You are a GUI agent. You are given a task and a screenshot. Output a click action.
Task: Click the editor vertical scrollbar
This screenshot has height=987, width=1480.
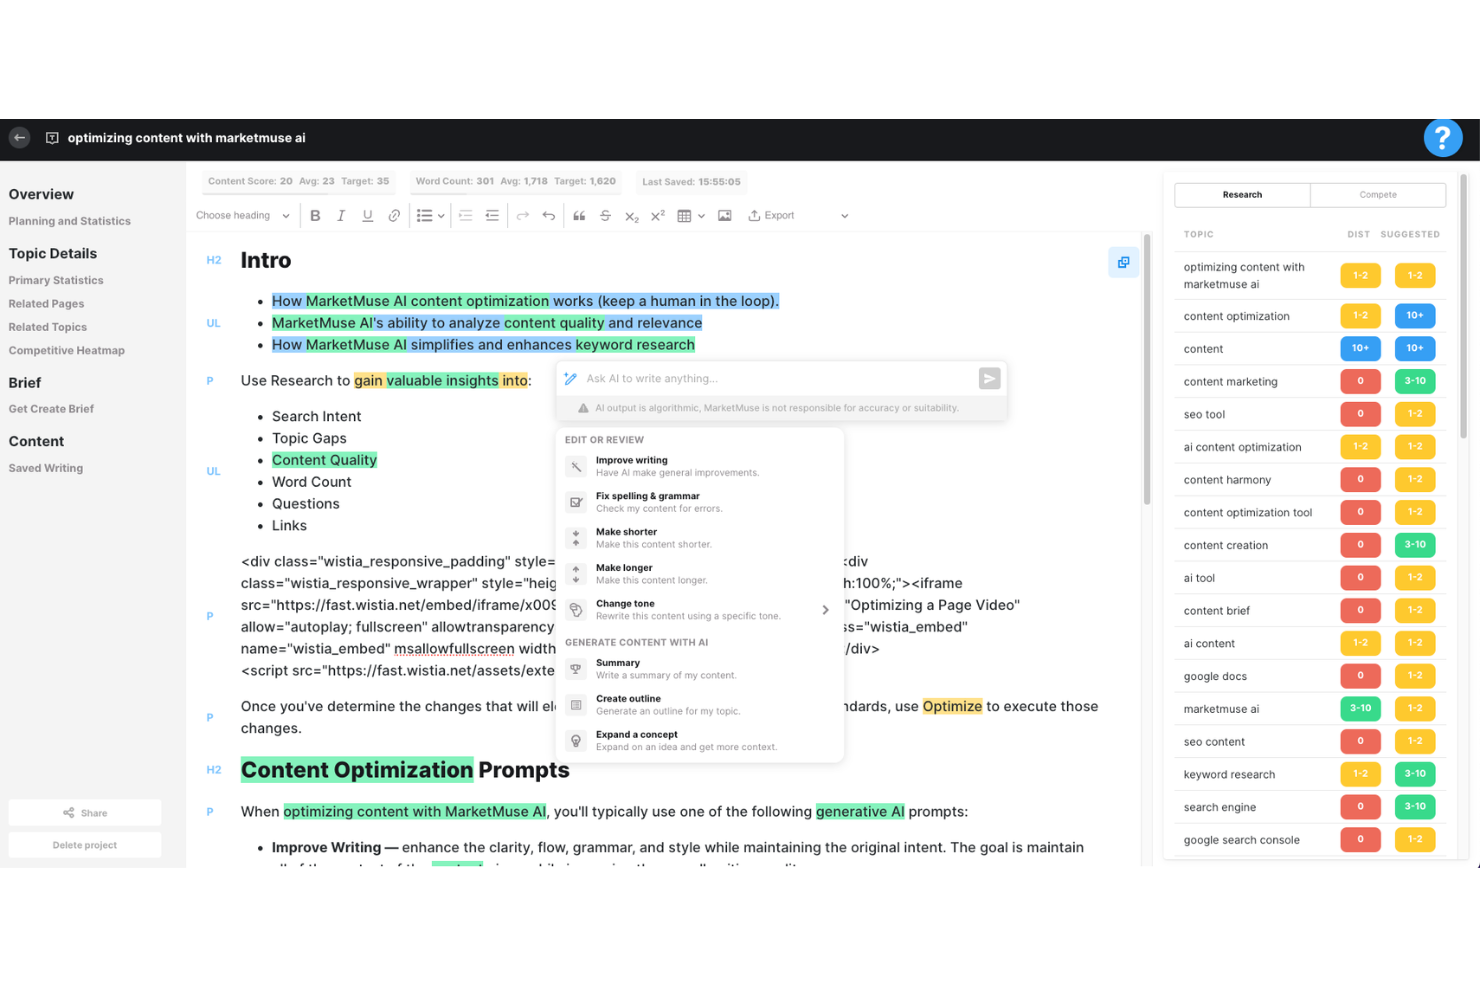coord(1147,370)
